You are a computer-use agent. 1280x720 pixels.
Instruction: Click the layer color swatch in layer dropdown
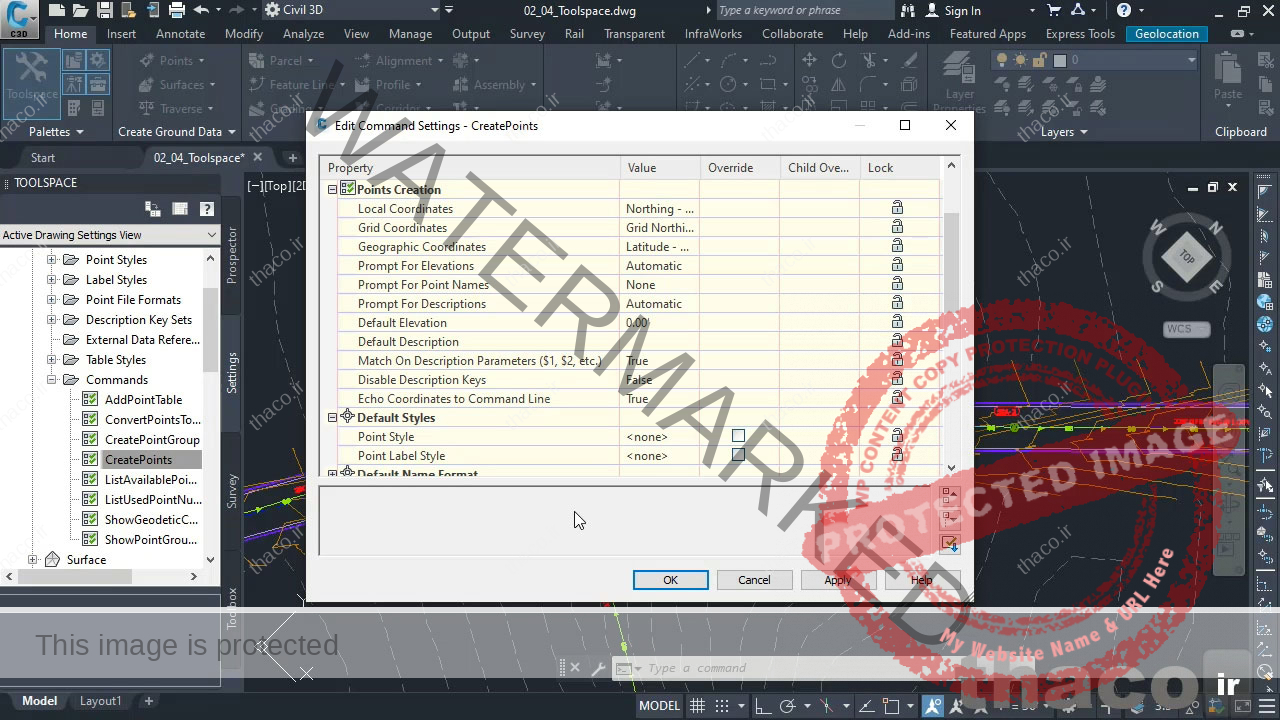[x=1060, y=60]
